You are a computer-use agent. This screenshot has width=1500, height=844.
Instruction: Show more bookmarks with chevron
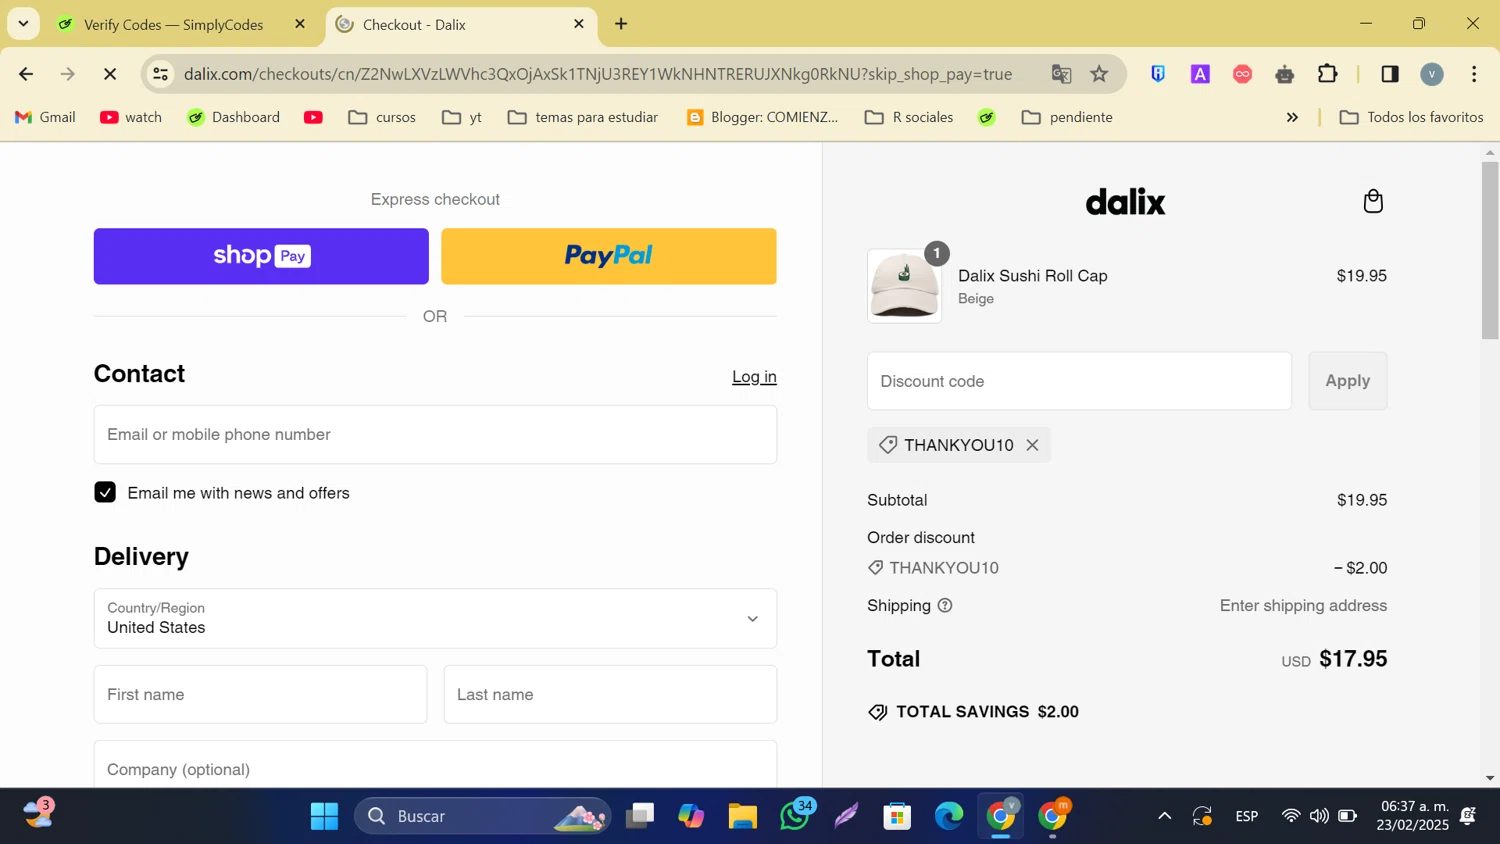click(x=1292, y=117)
